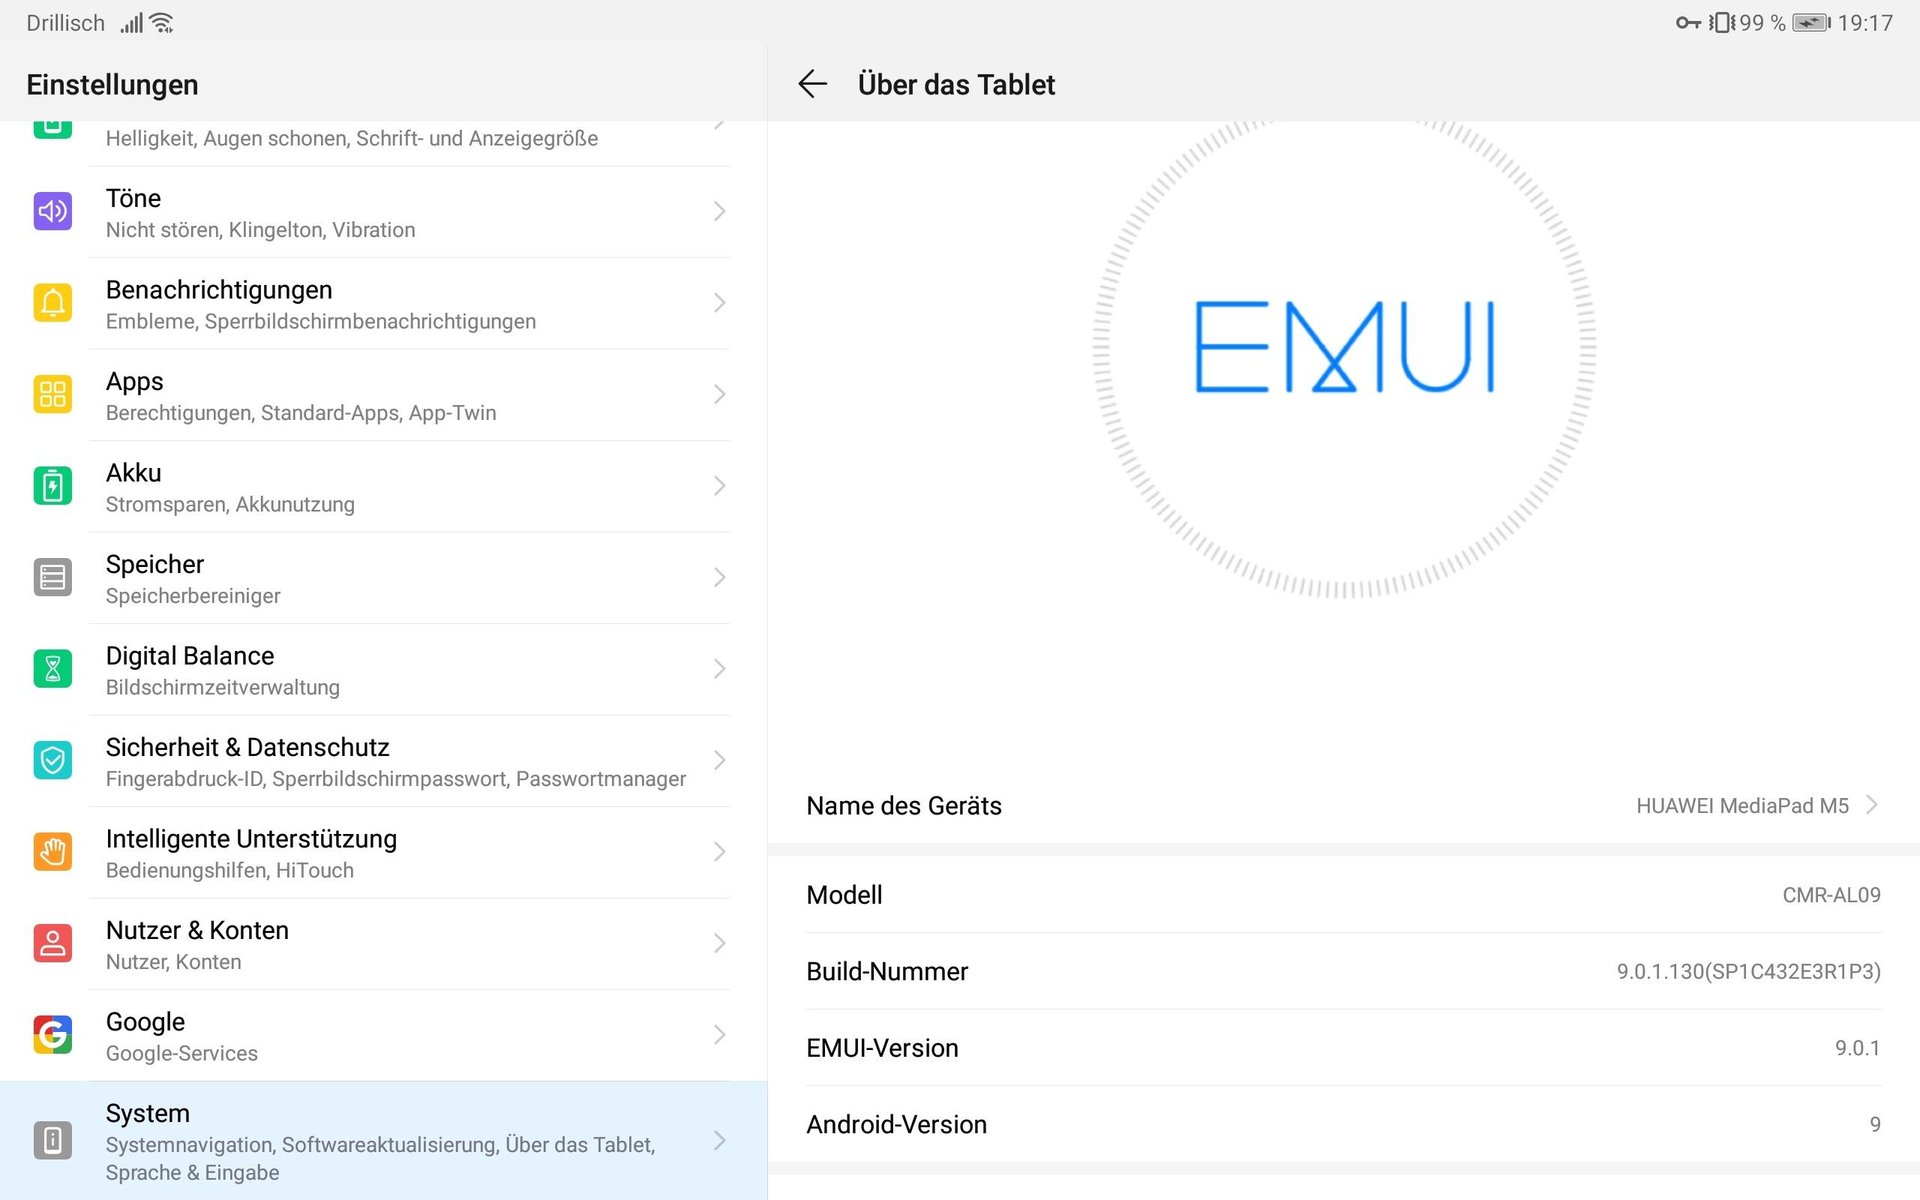Tap the green Akku battery icon
The image size is (1920, 1200).
pos(53,486)
